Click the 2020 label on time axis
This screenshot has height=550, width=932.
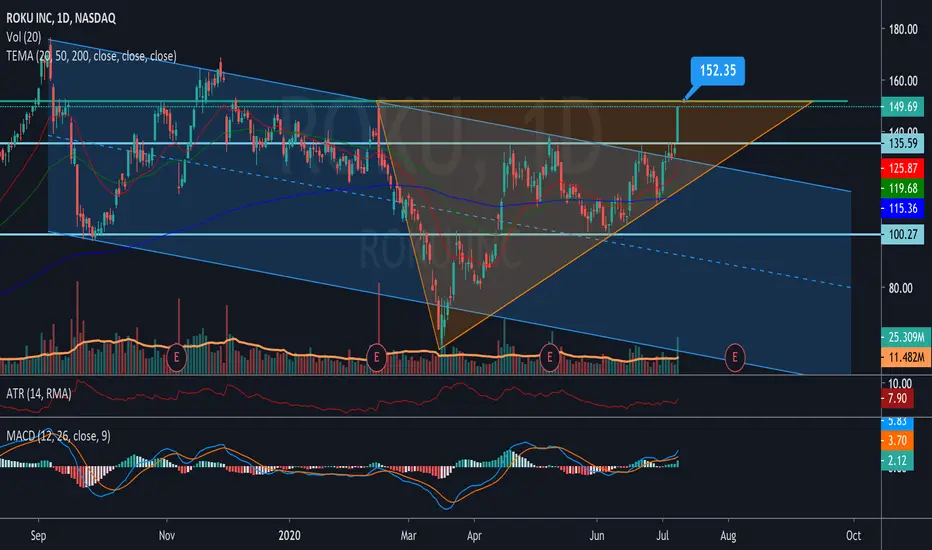point(289,536)
